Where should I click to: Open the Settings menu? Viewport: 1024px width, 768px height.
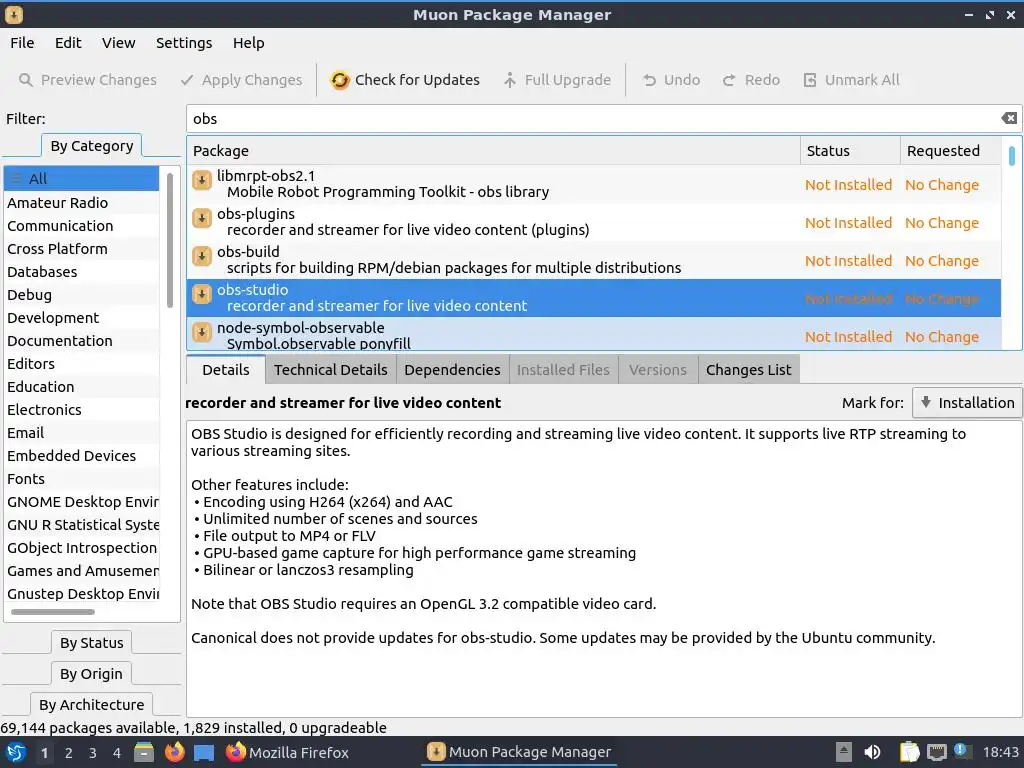(x=184, y=43)
